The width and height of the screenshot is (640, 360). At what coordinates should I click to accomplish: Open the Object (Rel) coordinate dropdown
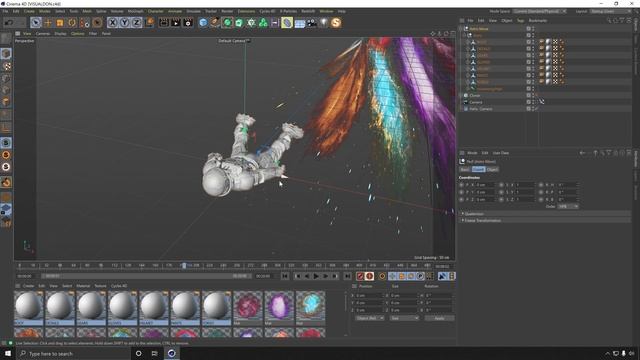(369, 318)
